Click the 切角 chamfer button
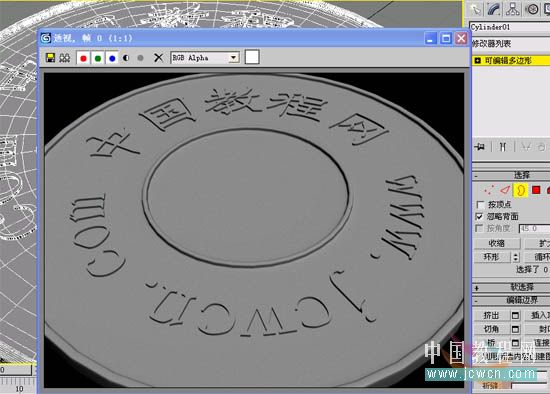Image resolution: width=550 pixels, height=394 pixels. 491,329
